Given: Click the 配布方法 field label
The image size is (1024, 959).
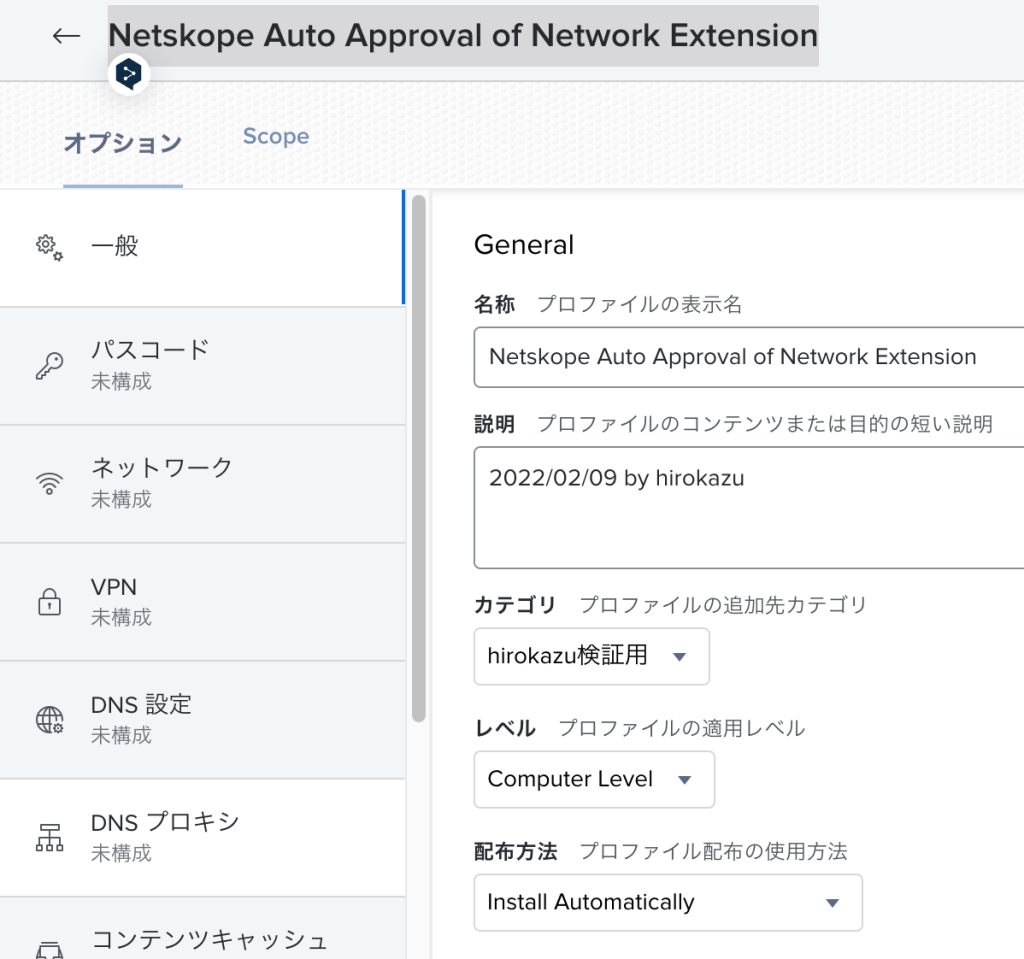Looking at the screenshot, I should (515, 851).
